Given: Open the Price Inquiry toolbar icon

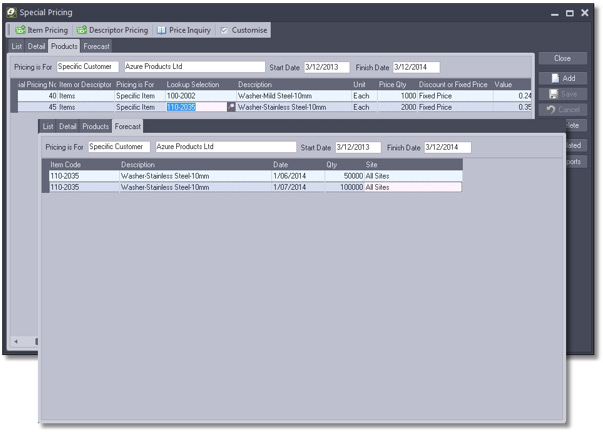Looking at the screenshot, I should tap(163, 30).
